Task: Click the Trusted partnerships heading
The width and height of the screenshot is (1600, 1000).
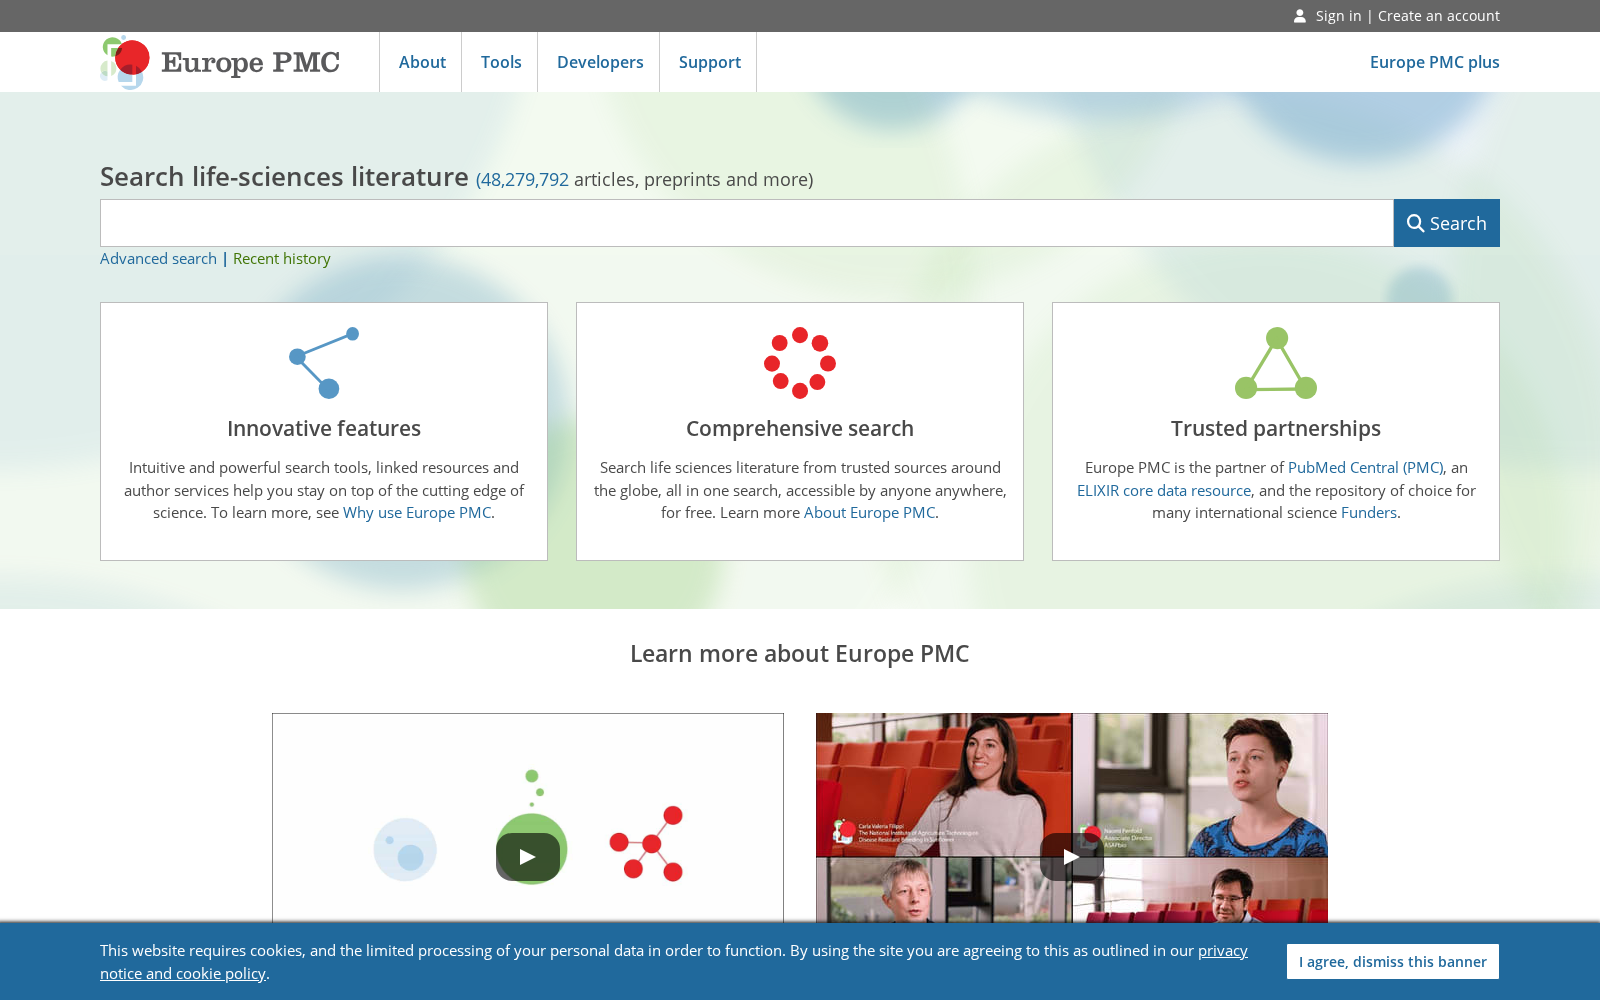Action: tap(1276, 428)
